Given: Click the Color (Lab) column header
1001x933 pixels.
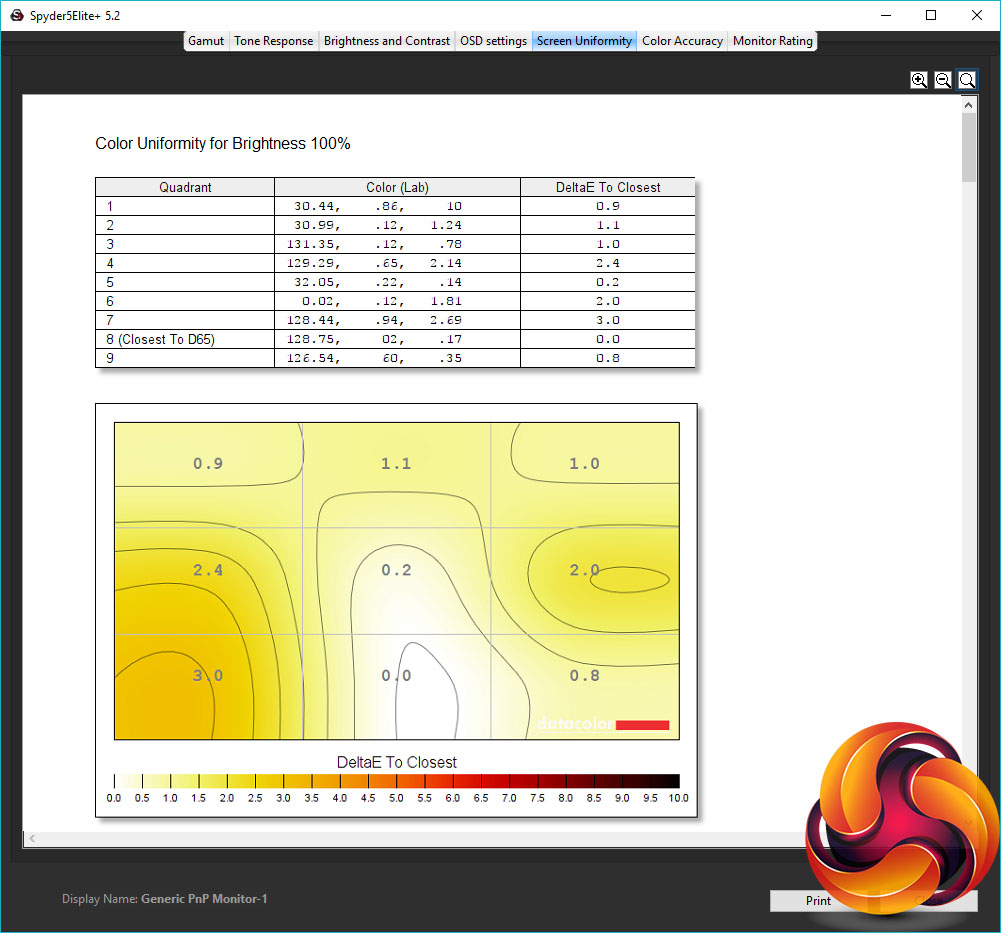Looking at the screenshot, I should point(397,187).
